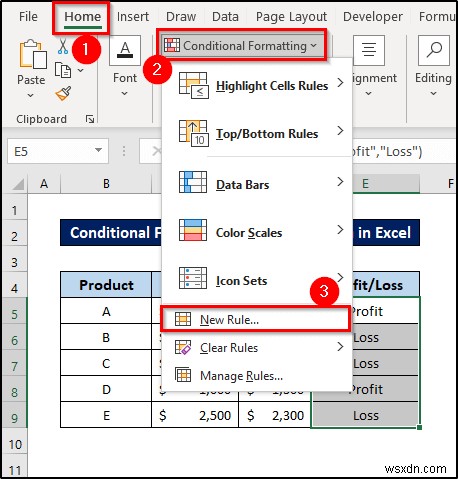Expand Highlight Cells Rules submenu arrow
The height and width of the screenshot is (479, 458).
point(340,82)
